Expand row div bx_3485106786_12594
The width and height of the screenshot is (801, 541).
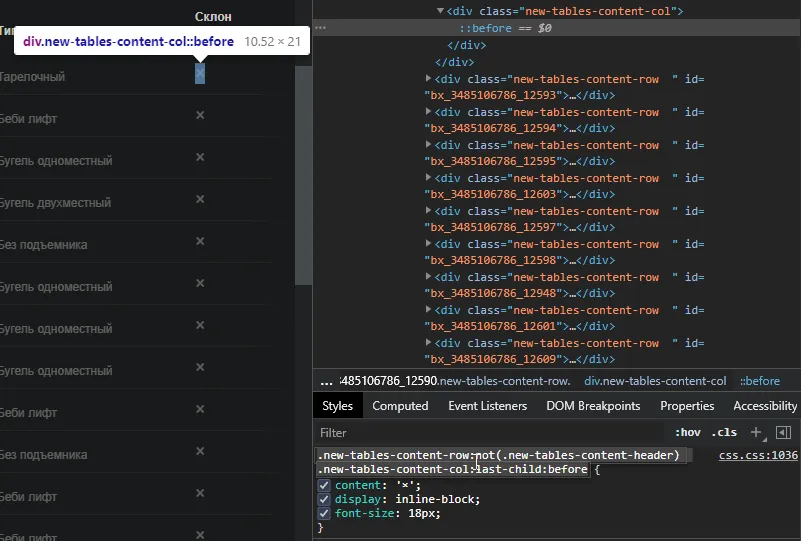click(428, 111)
